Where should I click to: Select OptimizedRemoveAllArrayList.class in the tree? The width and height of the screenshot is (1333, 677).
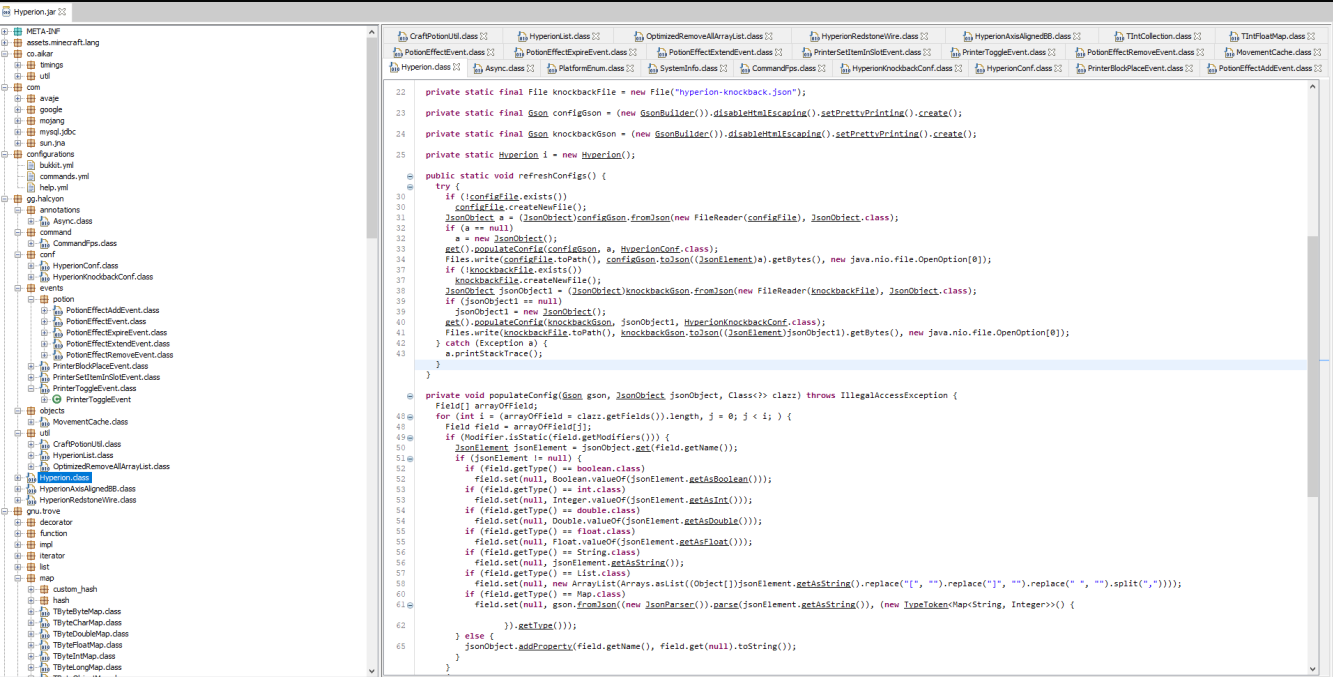[x=111, y=466]
